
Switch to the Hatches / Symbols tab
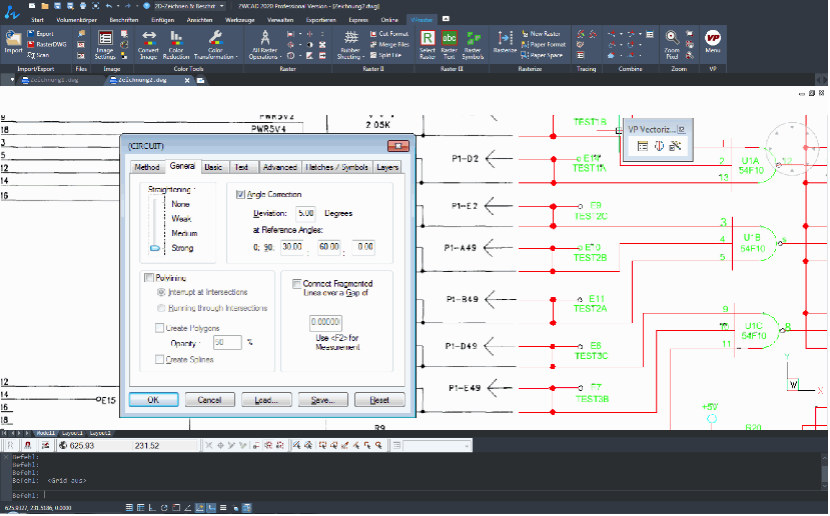click(337, 167)
